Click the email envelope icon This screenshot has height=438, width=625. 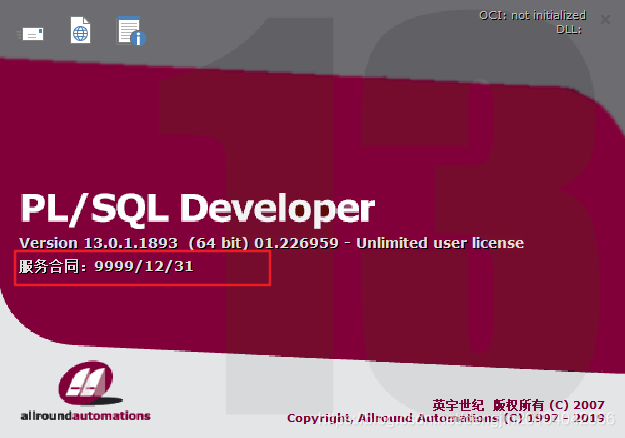pos(32,33)
